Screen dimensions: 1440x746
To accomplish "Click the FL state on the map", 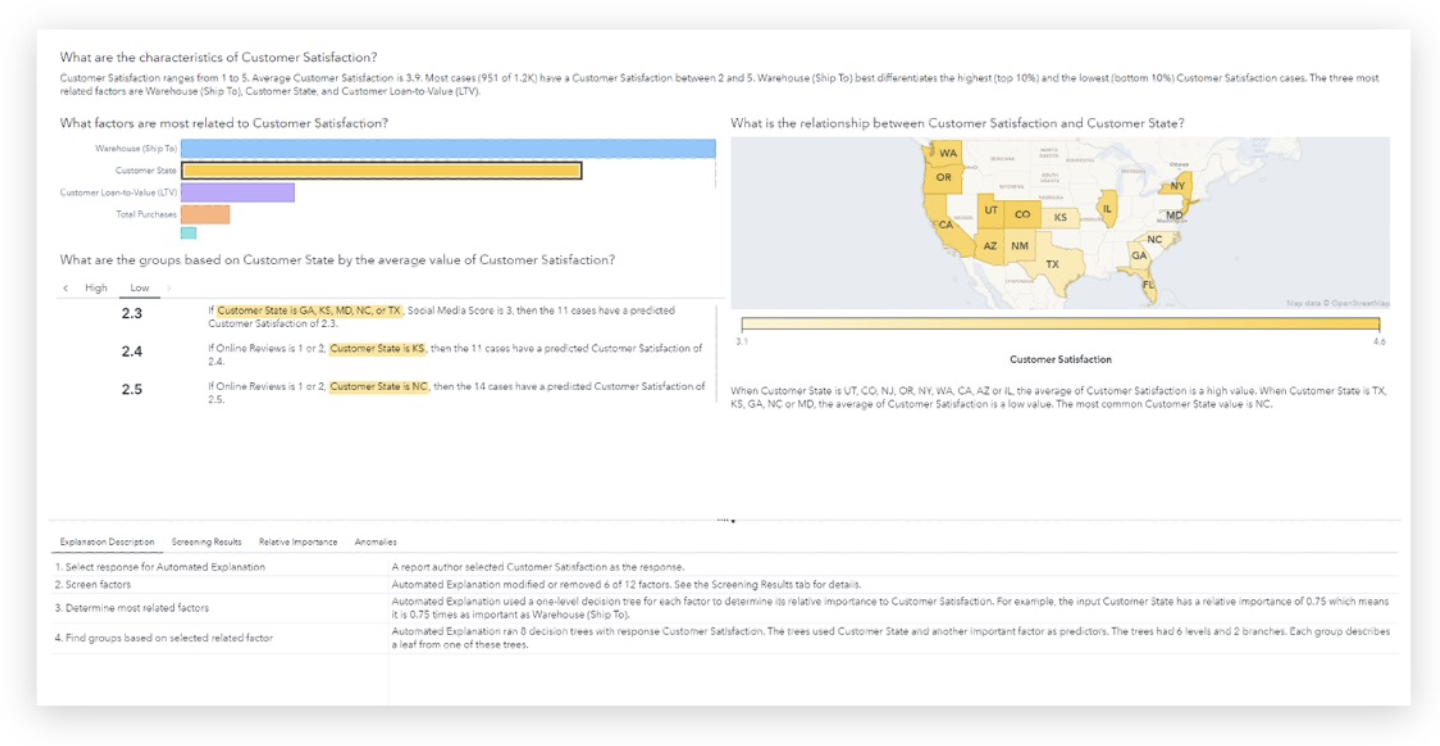I will coord(1149,284).
